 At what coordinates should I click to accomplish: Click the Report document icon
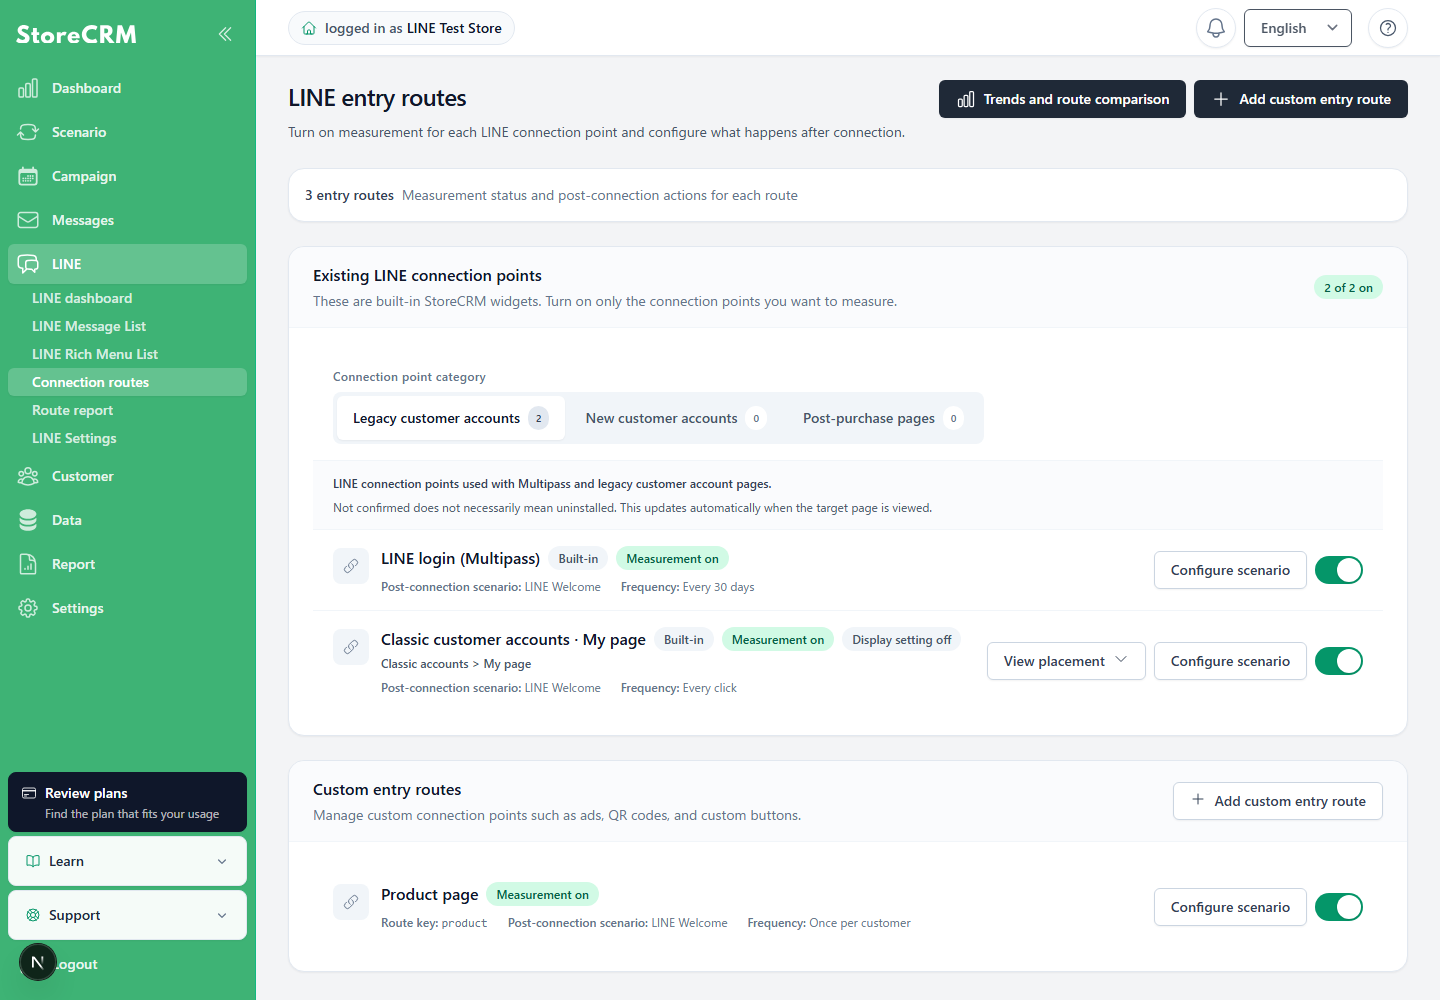click(28, 564)
